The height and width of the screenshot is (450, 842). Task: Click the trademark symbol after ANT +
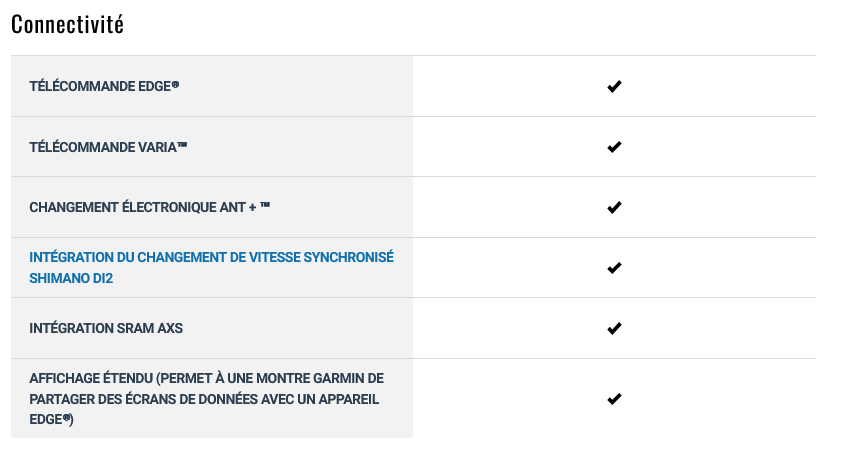(x=265, y=205)
